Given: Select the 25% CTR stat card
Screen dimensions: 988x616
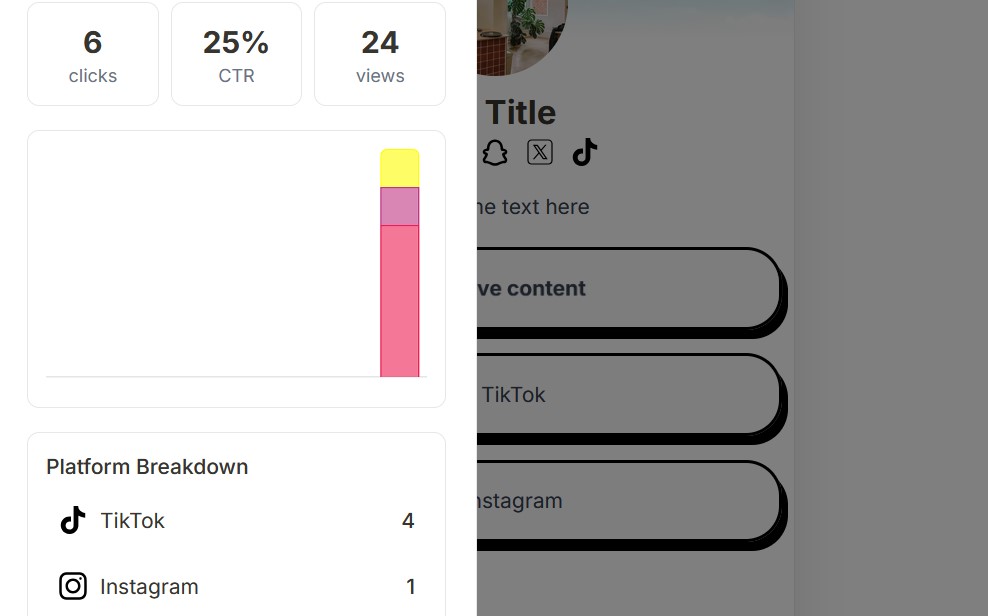Looking at the screenshot, I should [236, 54].
